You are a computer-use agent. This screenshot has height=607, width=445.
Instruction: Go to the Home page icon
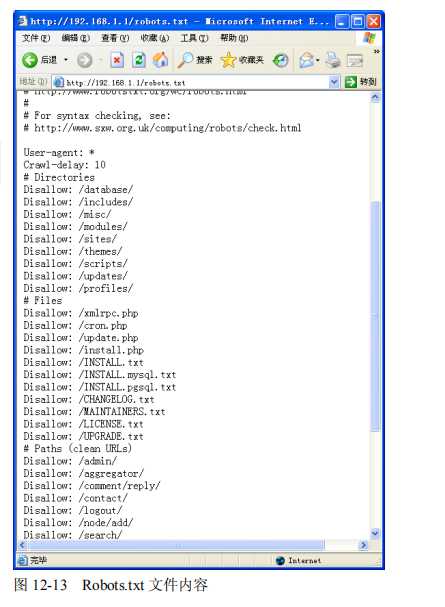click(161, 60)
